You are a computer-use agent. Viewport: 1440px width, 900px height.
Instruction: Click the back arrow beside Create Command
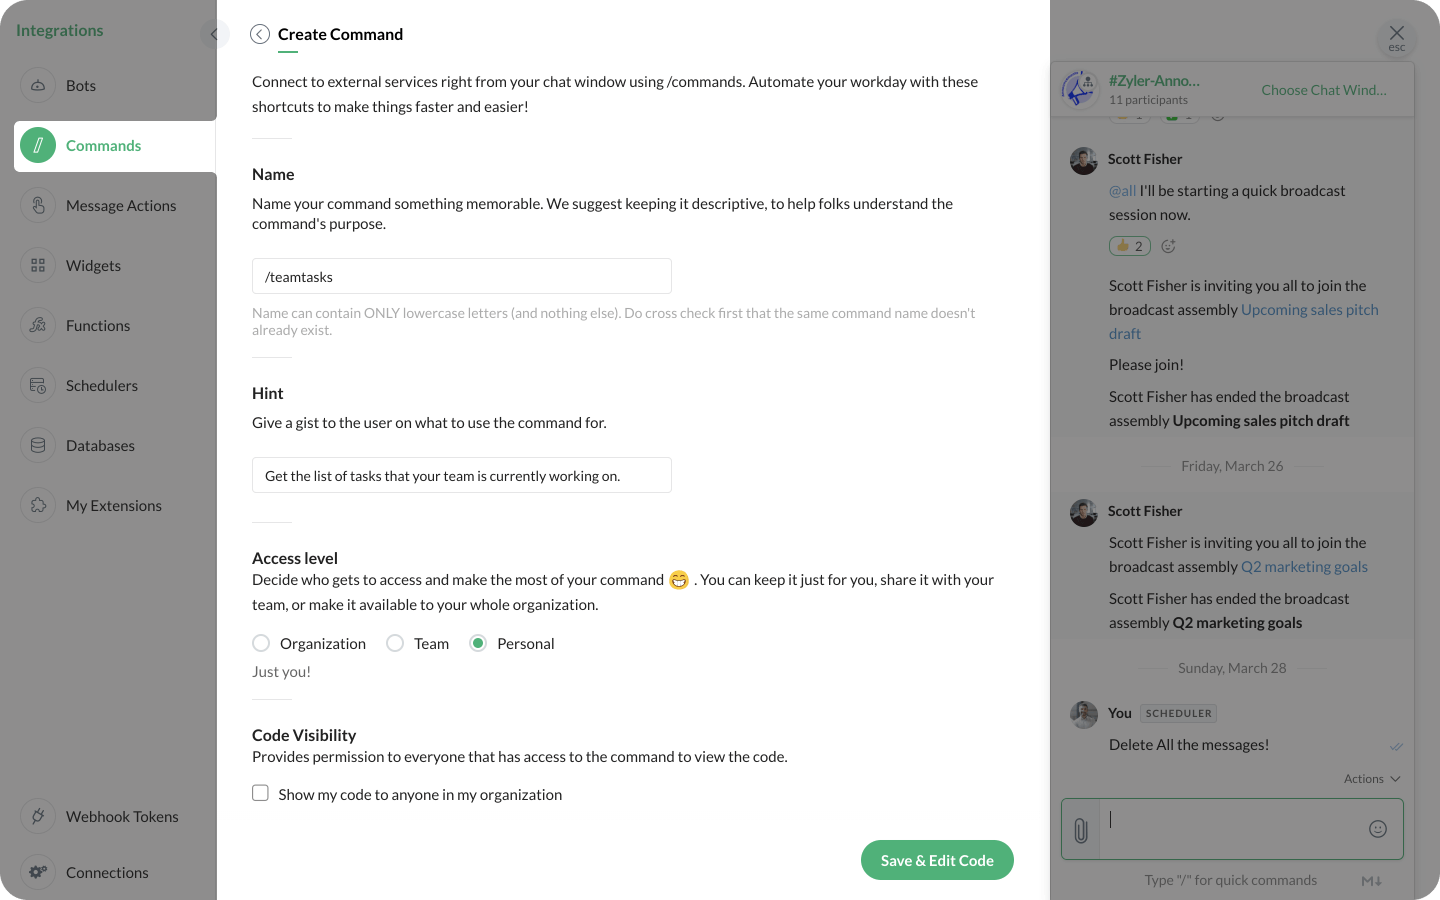pyautogui.click(x=260, y=34)
